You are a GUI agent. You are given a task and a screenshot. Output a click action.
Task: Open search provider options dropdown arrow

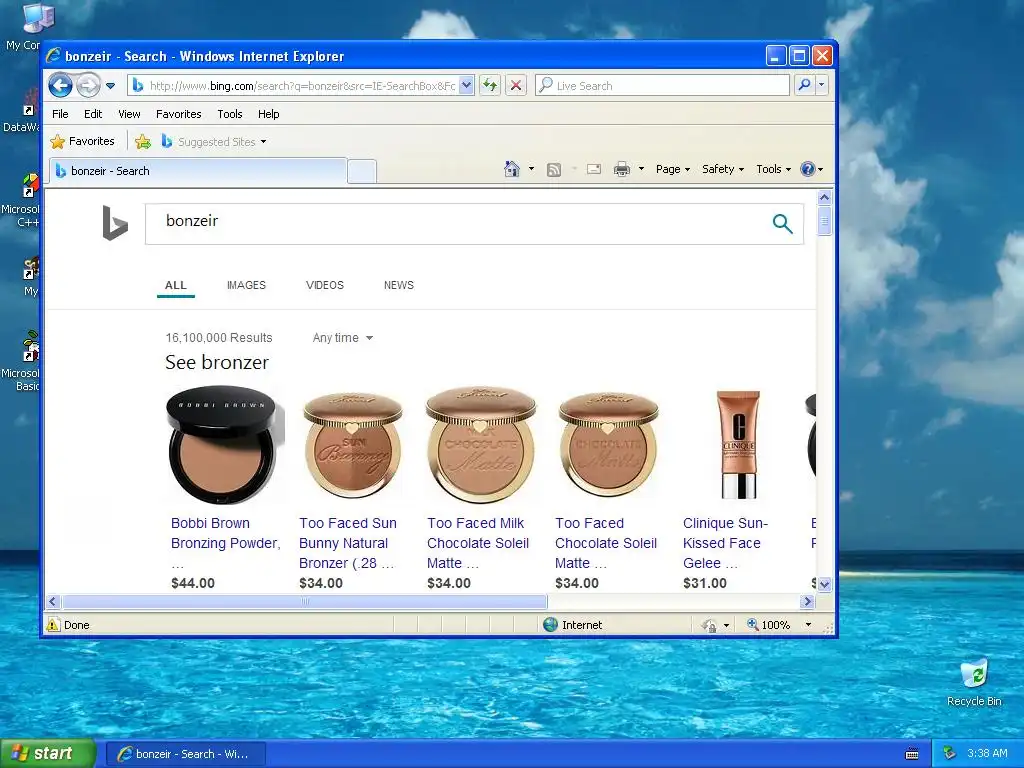pyautogui.click(x=822, y=86)
